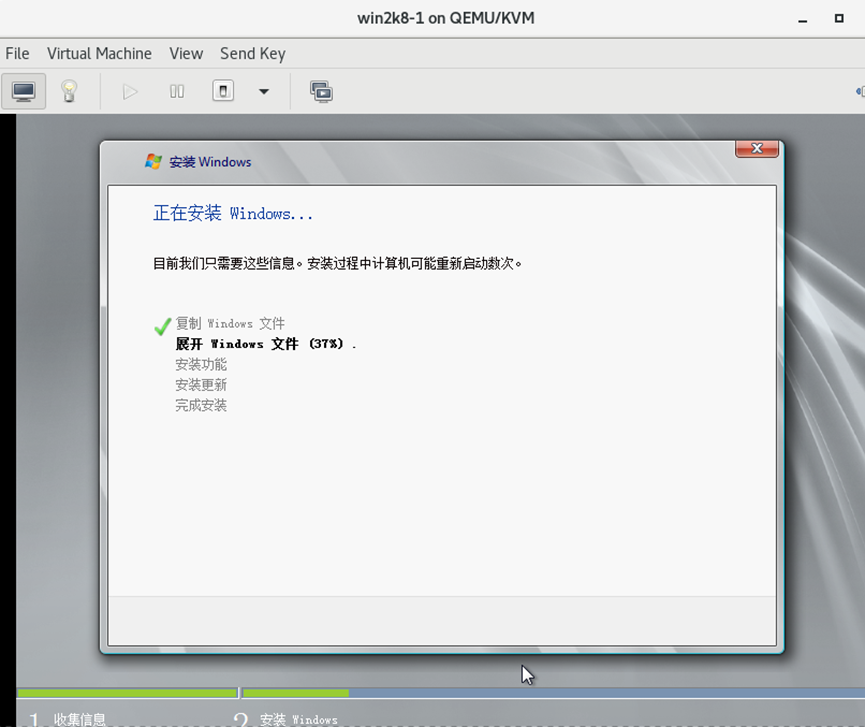This screenshot has width=865, height=727.
Task: Show the graphical console view
Action: pos(24,91)
